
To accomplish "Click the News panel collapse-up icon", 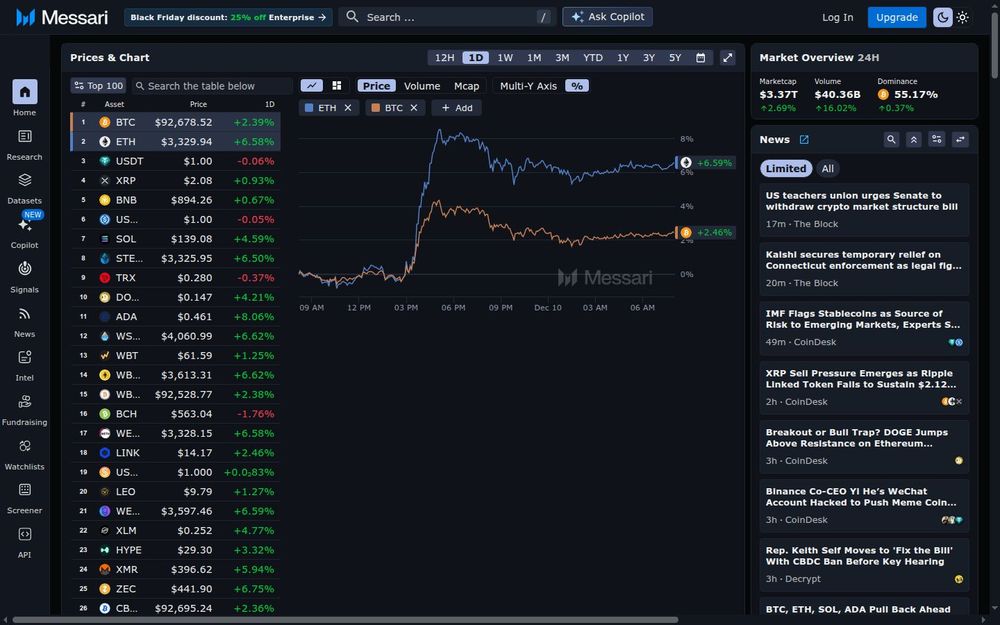I will coord(914,140).
